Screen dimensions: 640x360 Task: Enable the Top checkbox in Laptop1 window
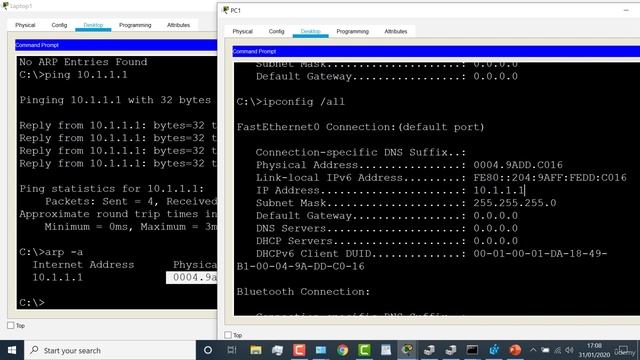tap(11, 325)
